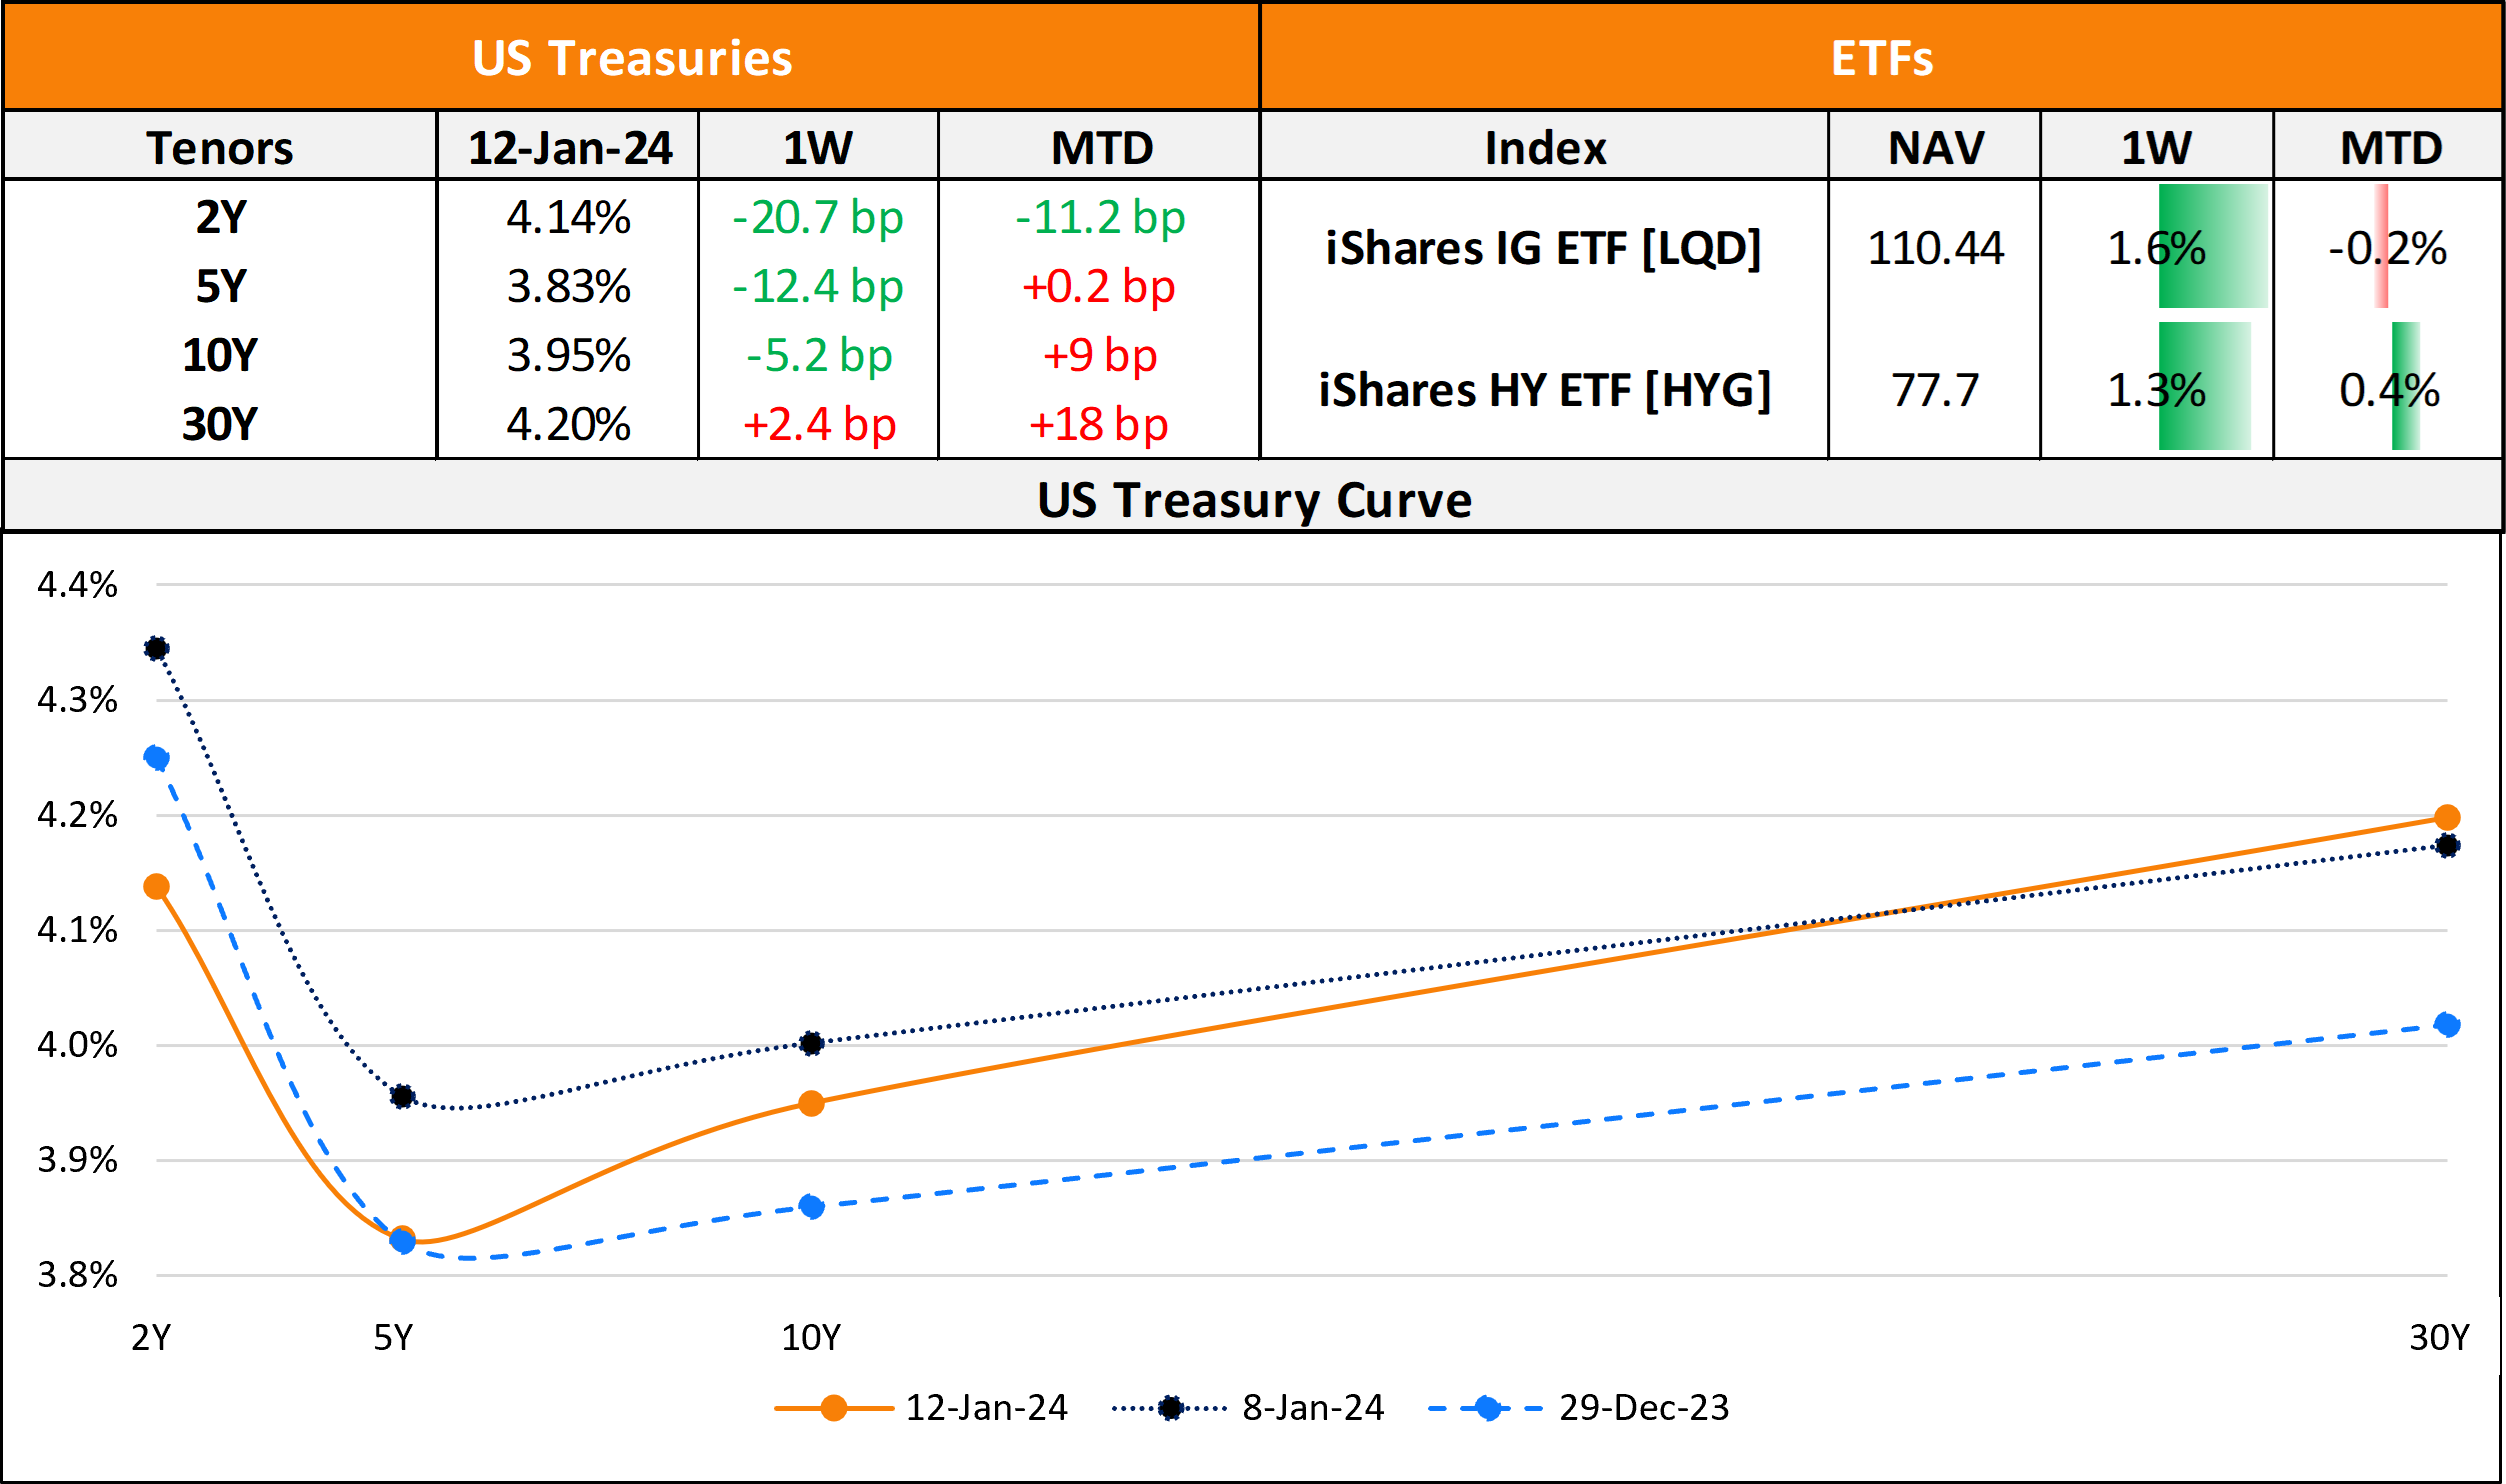Click the black 8-Jan-24 legend marker

(x=1169, y=1408)
